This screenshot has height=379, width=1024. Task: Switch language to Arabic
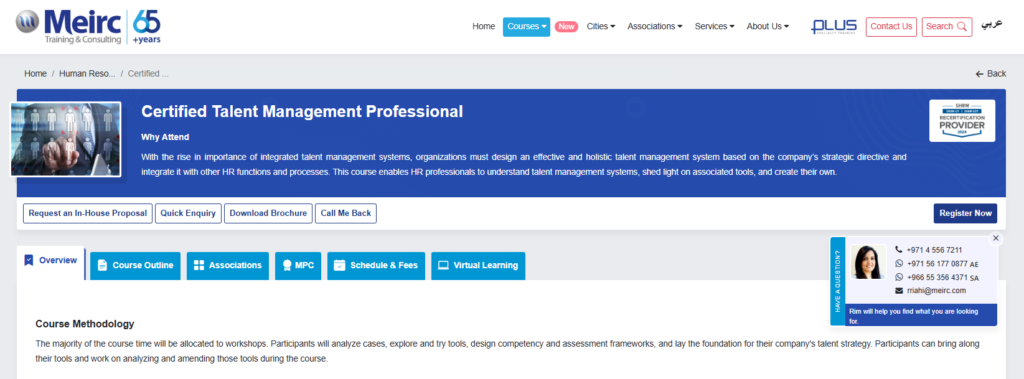point(991,25)
